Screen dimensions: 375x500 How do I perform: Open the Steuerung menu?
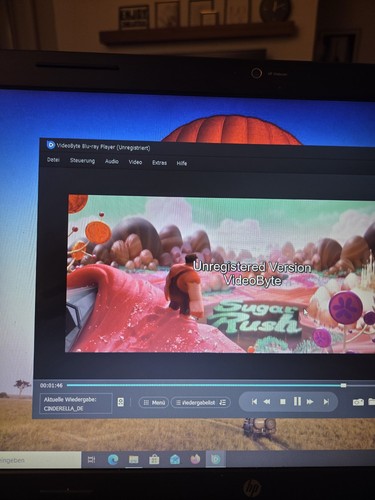pyautogui.click(x=82, y=161)
